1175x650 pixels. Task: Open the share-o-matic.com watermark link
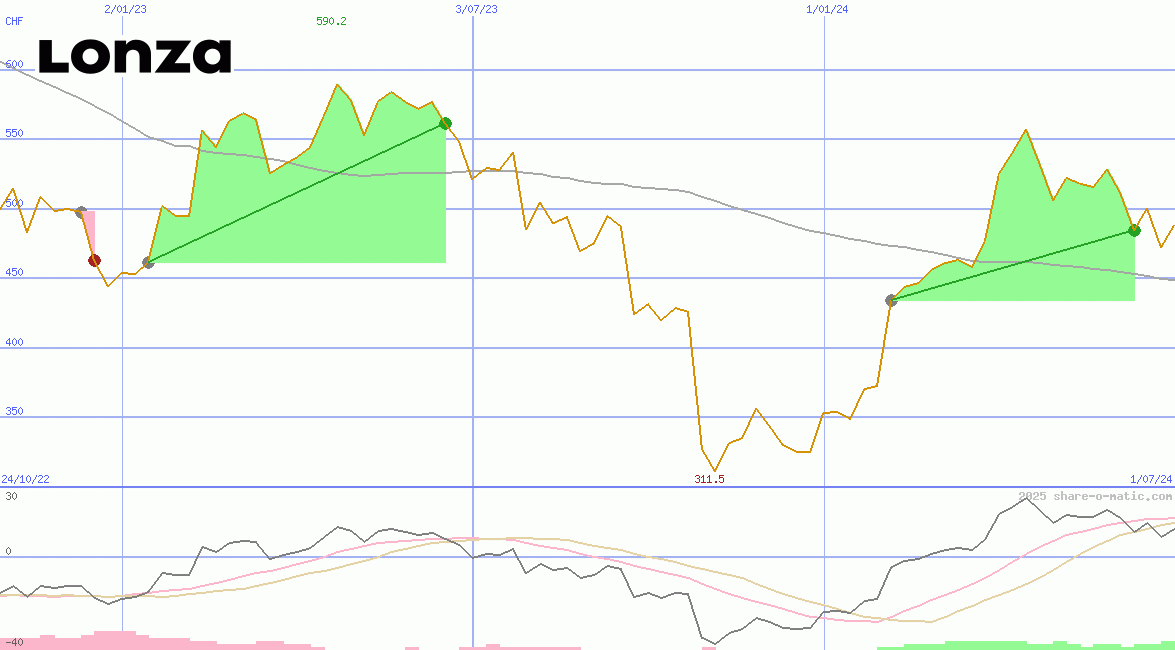tap(1095, 496)
